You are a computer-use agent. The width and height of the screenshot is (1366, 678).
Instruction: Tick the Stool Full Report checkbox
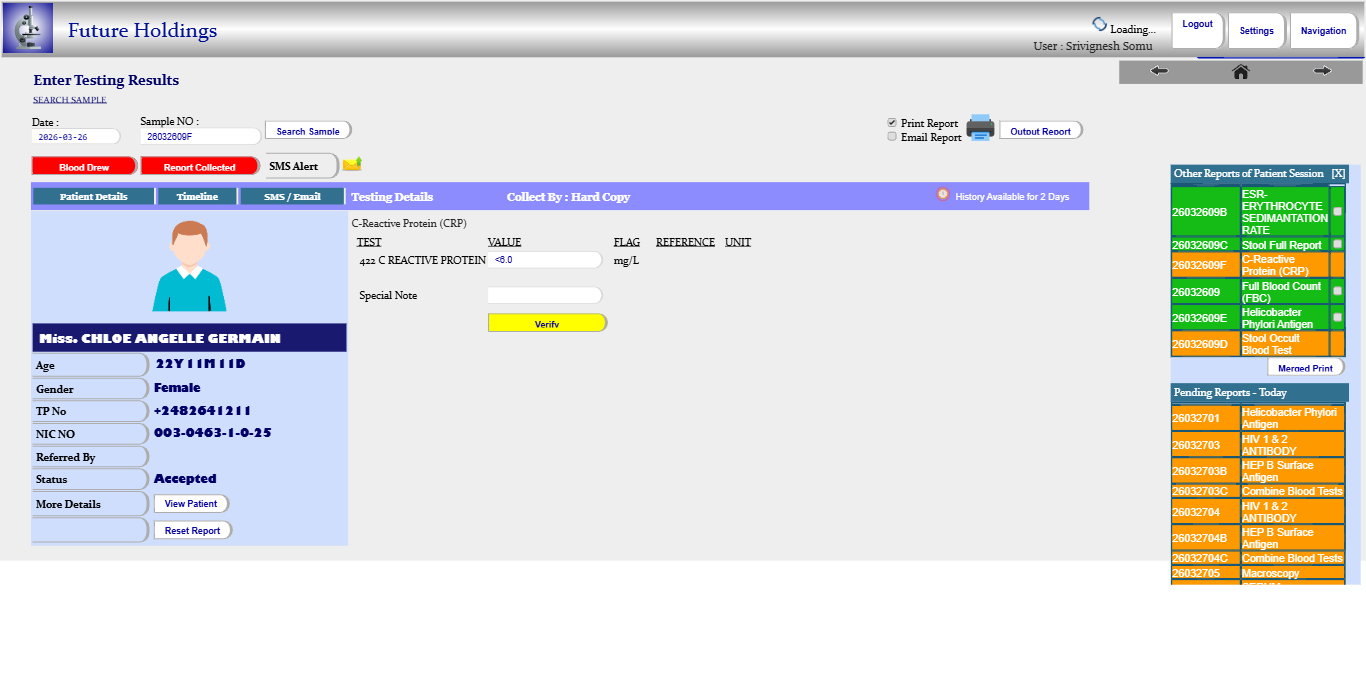coord(1338,244)
